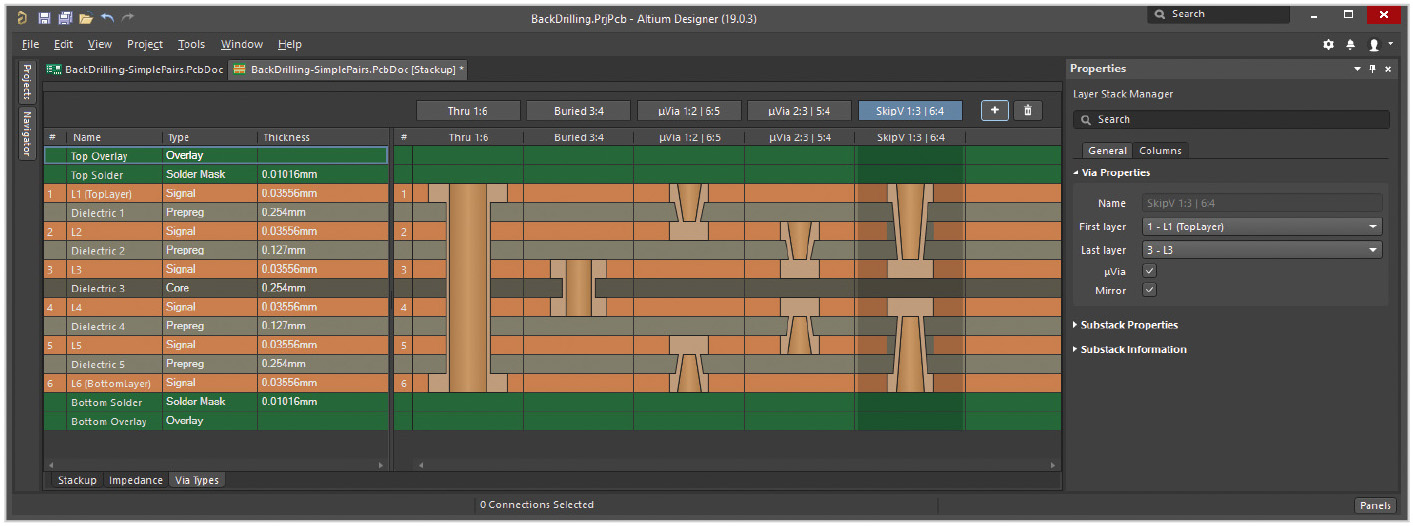Switch to BackDrilling-SimplePairs.PcbDoc document tab
Screen dimensions: 1413x526
click(135, 70)
